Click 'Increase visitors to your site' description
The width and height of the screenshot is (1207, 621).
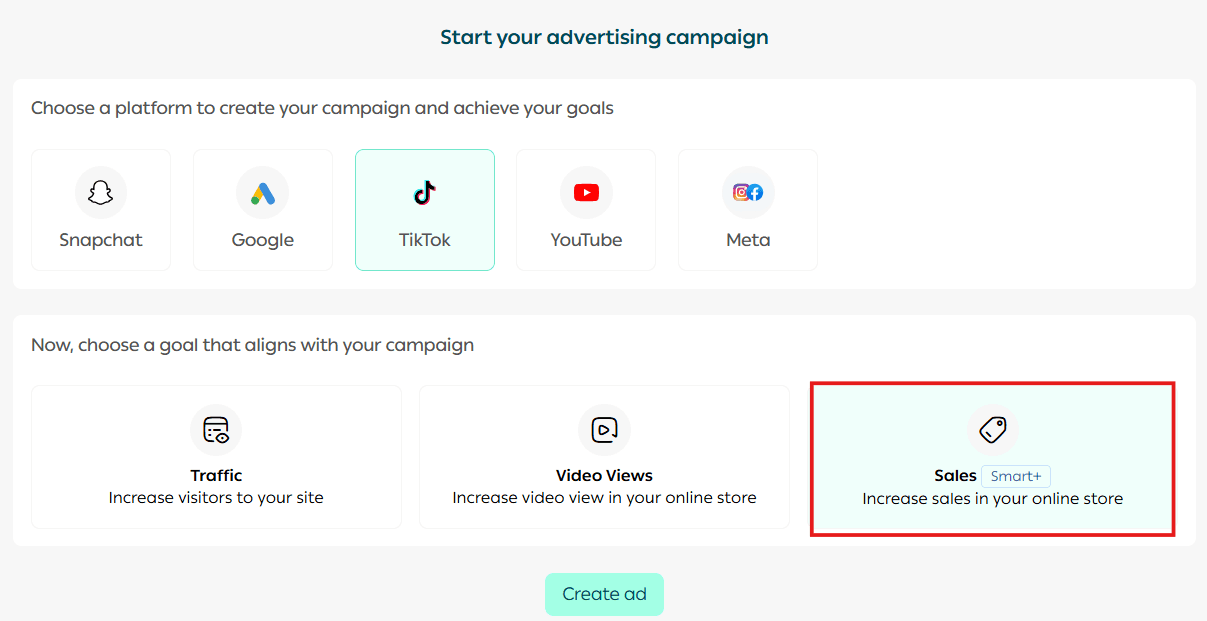(x=216, y=498)
